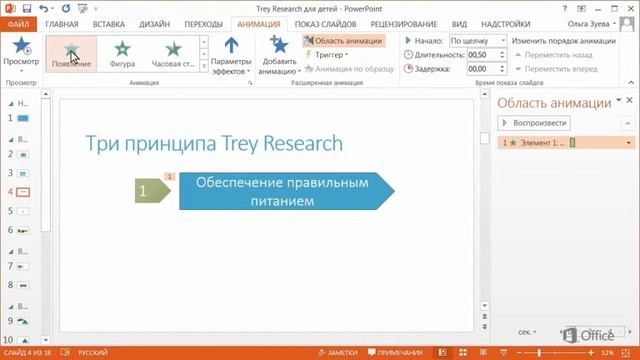Click the slide title Три принципа Trey Research
This screenshot has height=360, width=640.
click(x=214, y=143)
